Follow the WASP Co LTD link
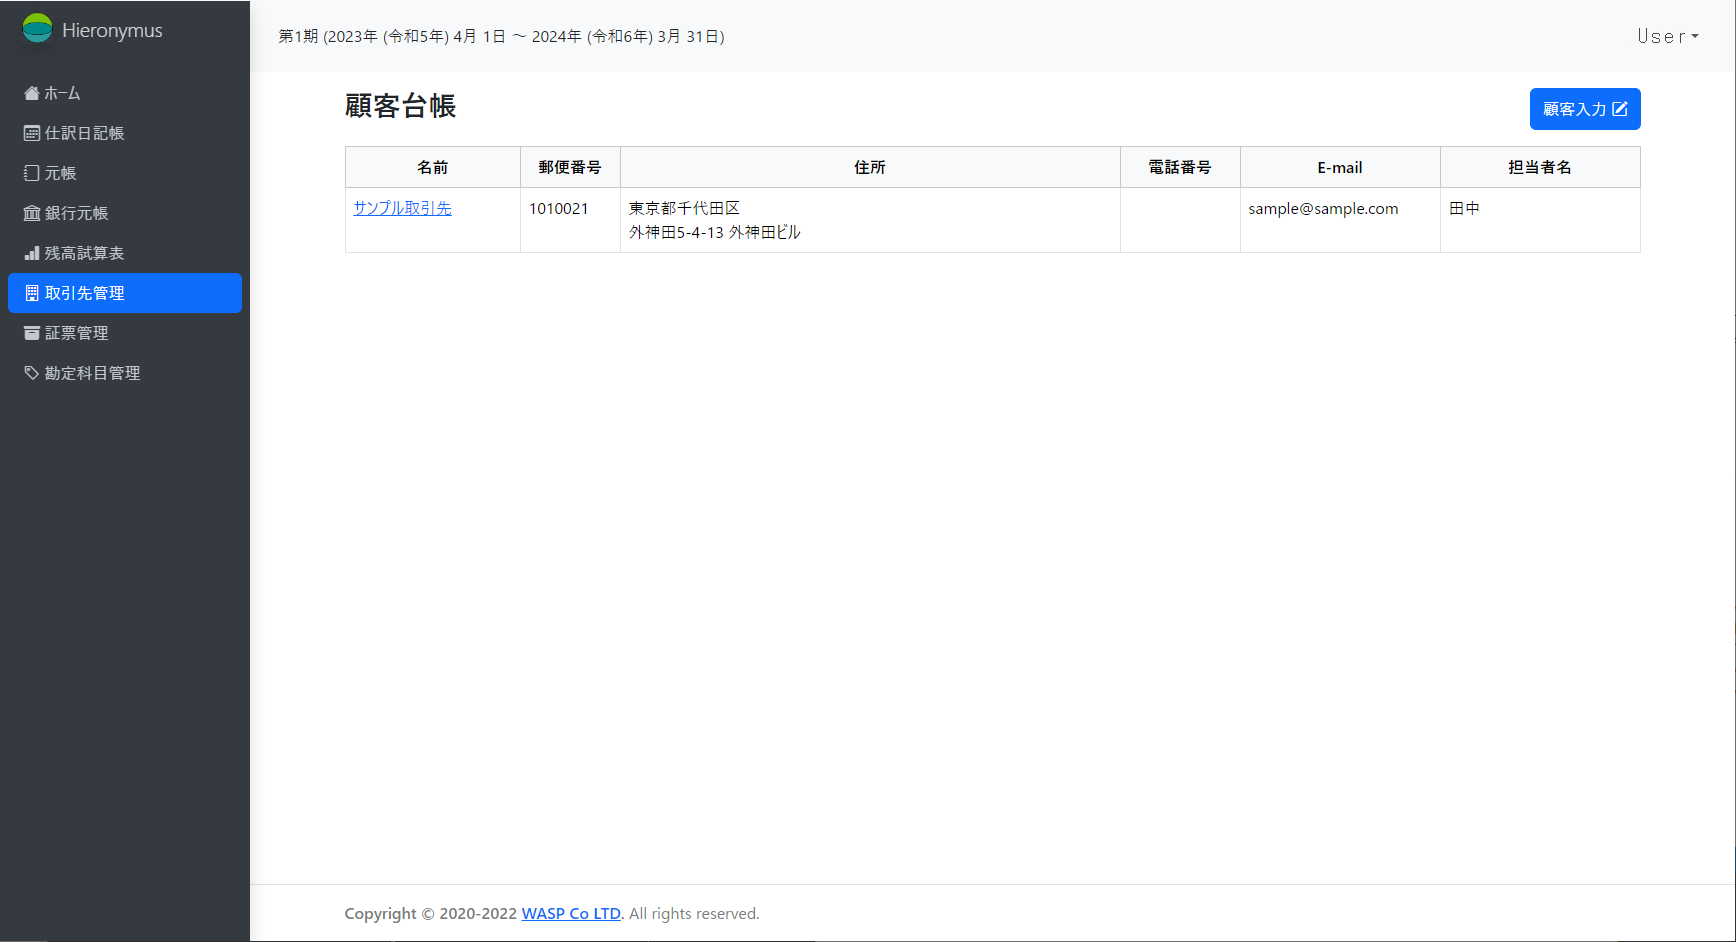Screen dimensions: 1736x942 coord(571,913)
